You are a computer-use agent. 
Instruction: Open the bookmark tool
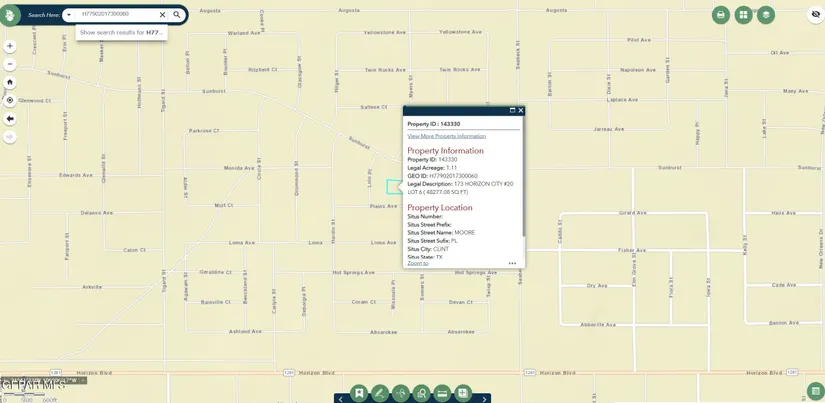359,394
